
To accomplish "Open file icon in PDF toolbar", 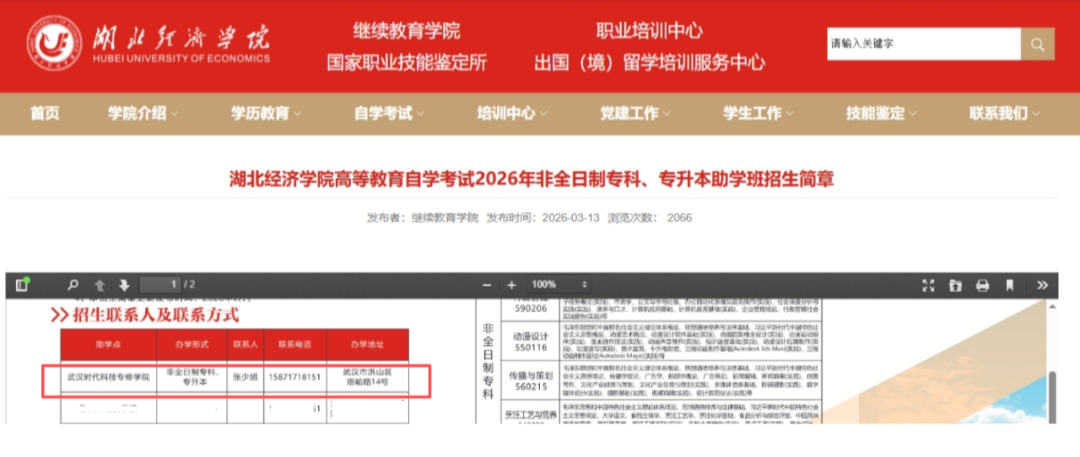I will (x=955, y=285).
